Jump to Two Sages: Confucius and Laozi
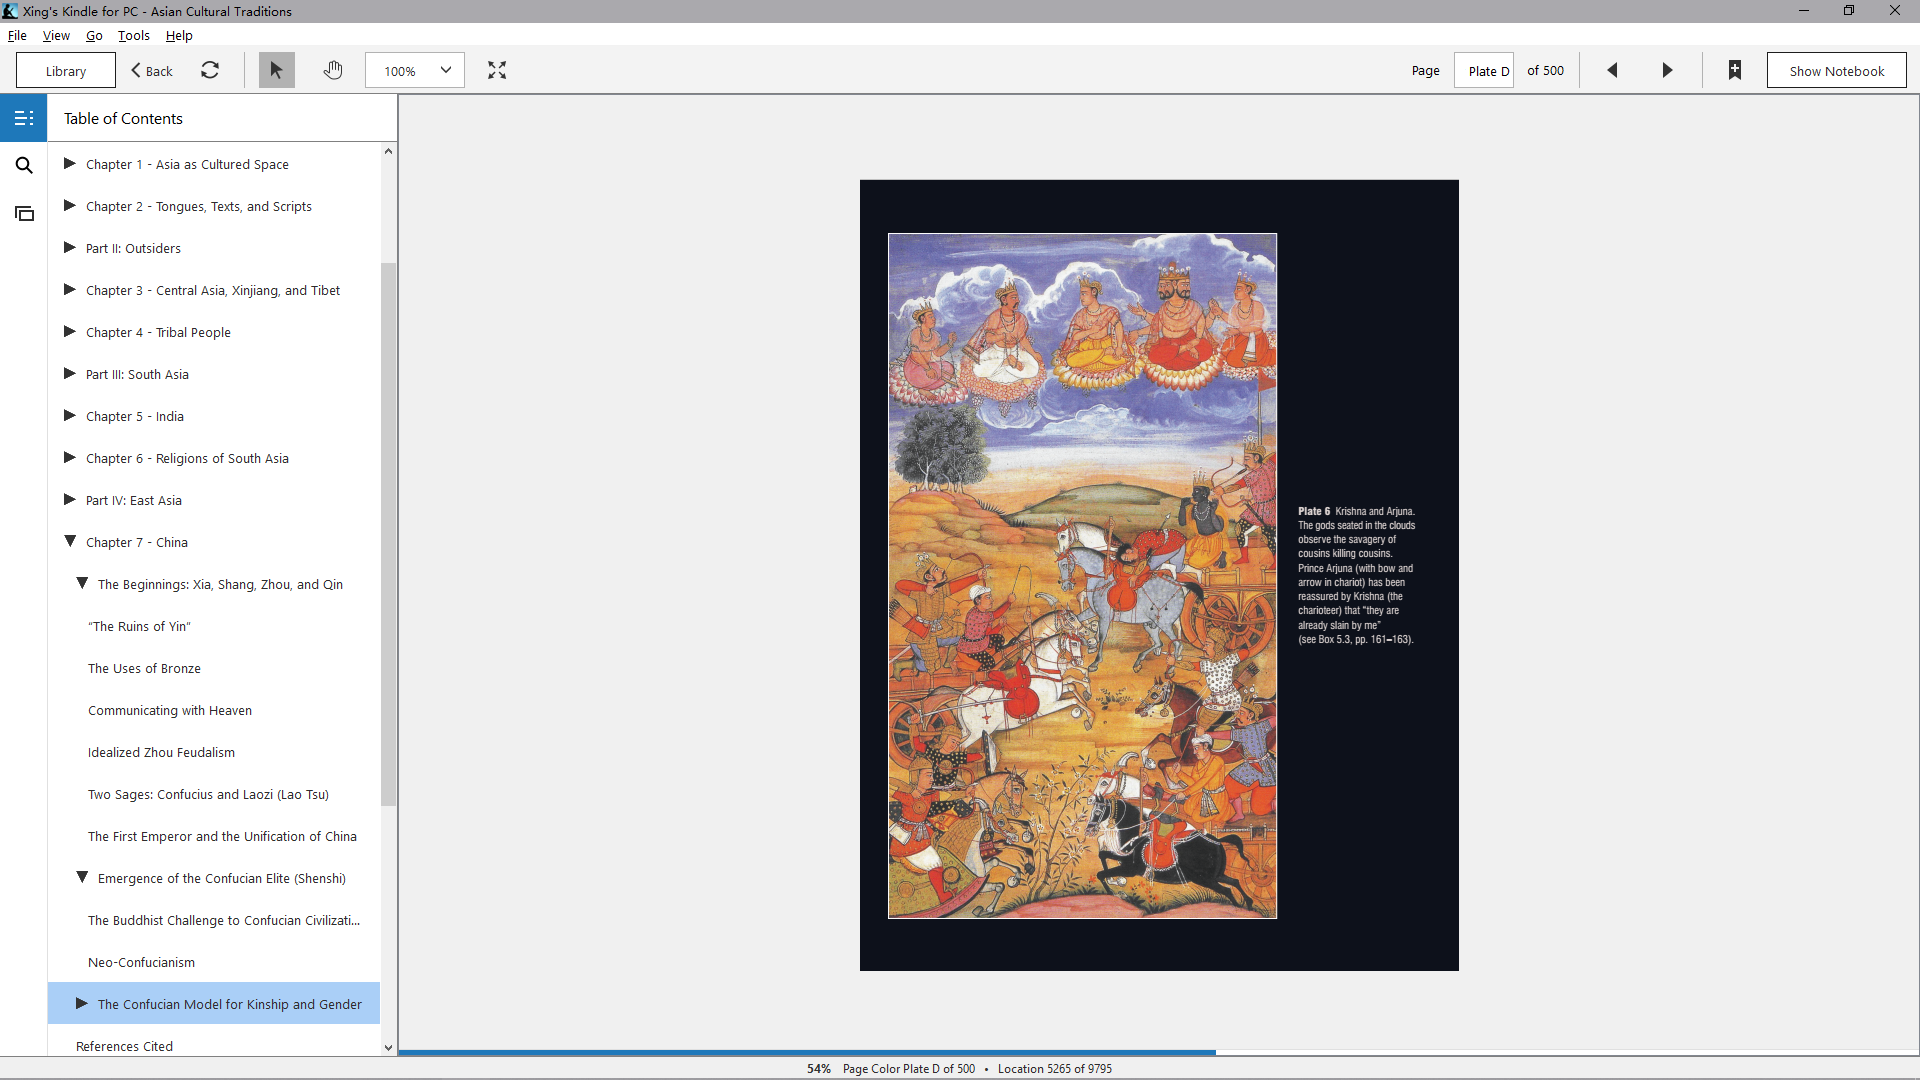 [208, 794]
